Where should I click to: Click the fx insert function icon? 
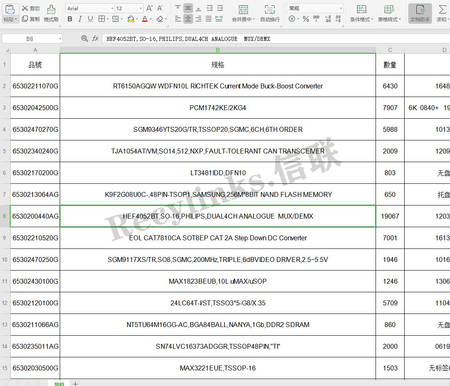(95, 39)
